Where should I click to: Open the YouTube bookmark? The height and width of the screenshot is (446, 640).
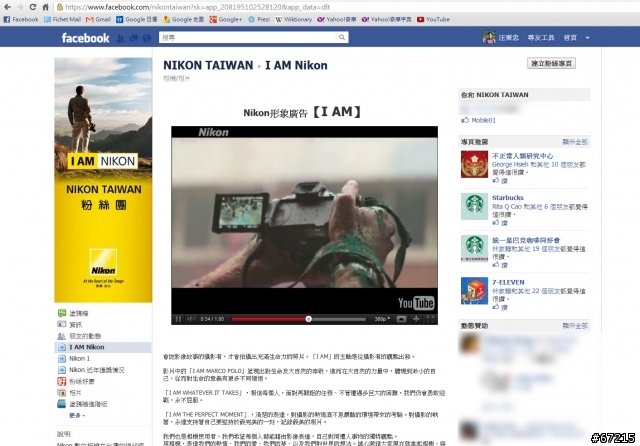pos(433,19)
